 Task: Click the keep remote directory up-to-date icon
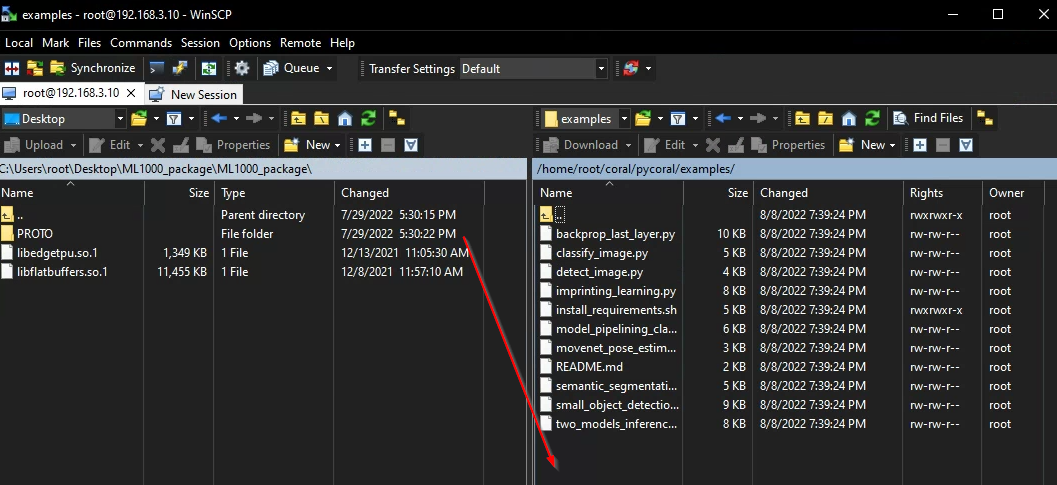pos(209,68)
